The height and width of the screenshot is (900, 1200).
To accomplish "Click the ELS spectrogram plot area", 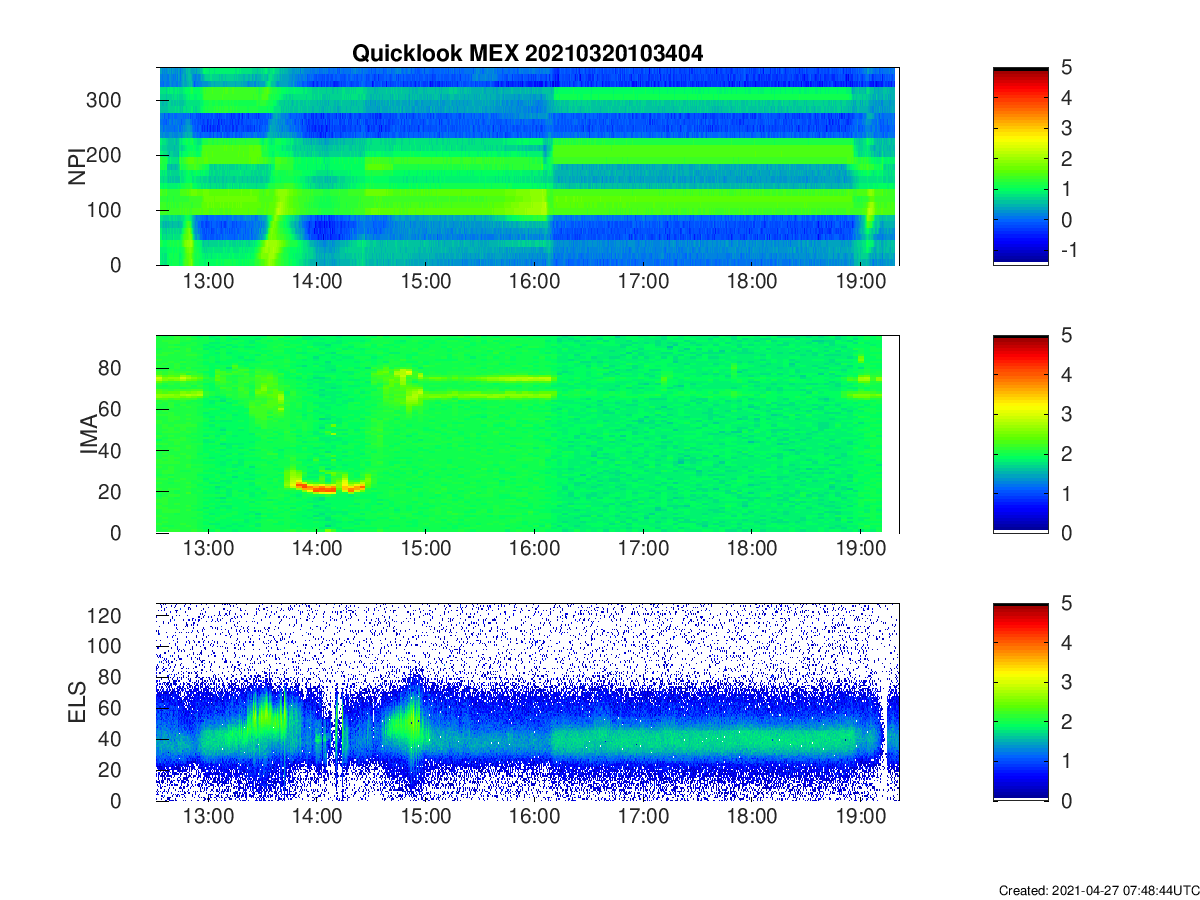I will [x=528, y=702].
